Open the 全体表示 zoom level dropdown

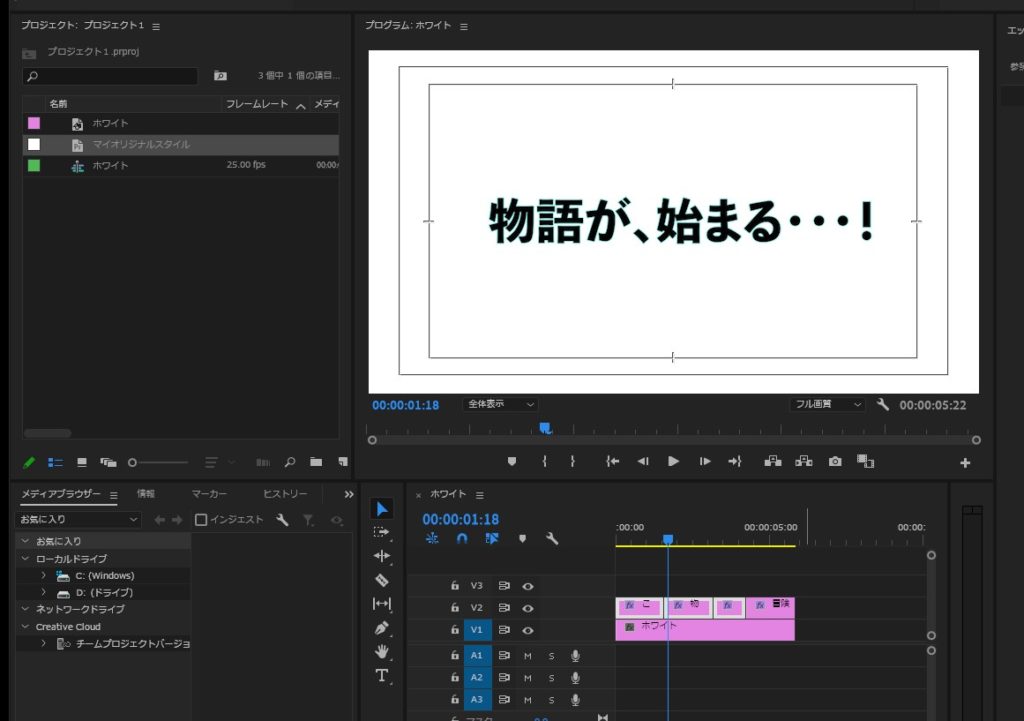coord(501,405)
